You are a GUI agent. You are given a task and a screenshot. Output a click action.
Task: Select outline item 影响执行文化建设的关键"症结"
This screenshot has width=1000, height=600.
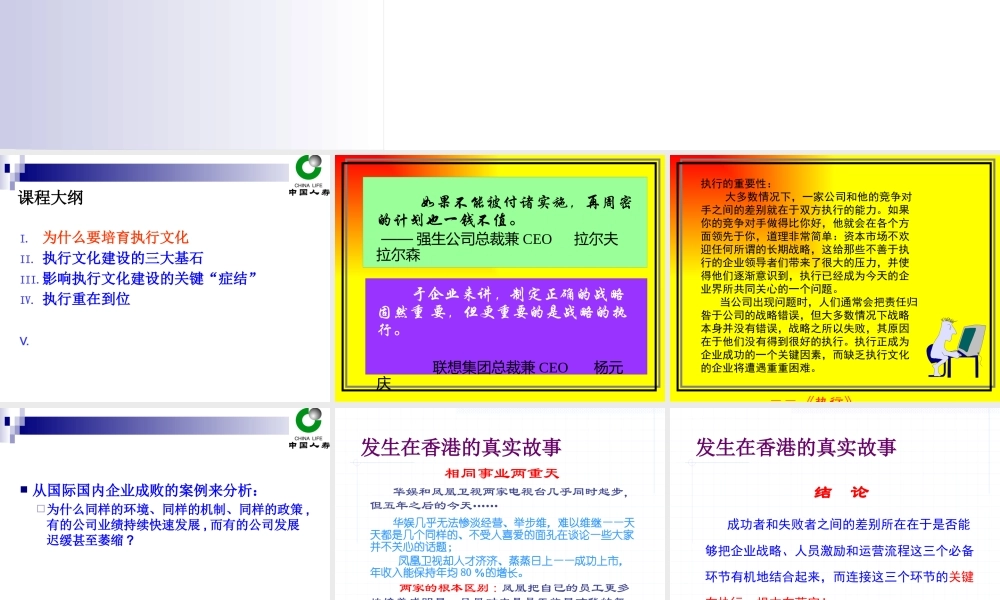point(149,278)
